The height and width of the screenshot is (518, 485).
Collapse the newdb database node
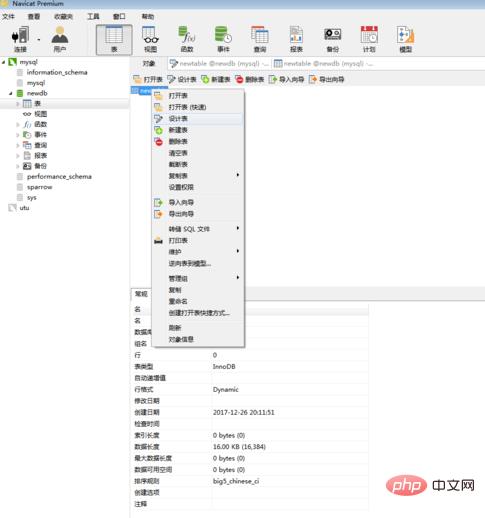(11, 93)
